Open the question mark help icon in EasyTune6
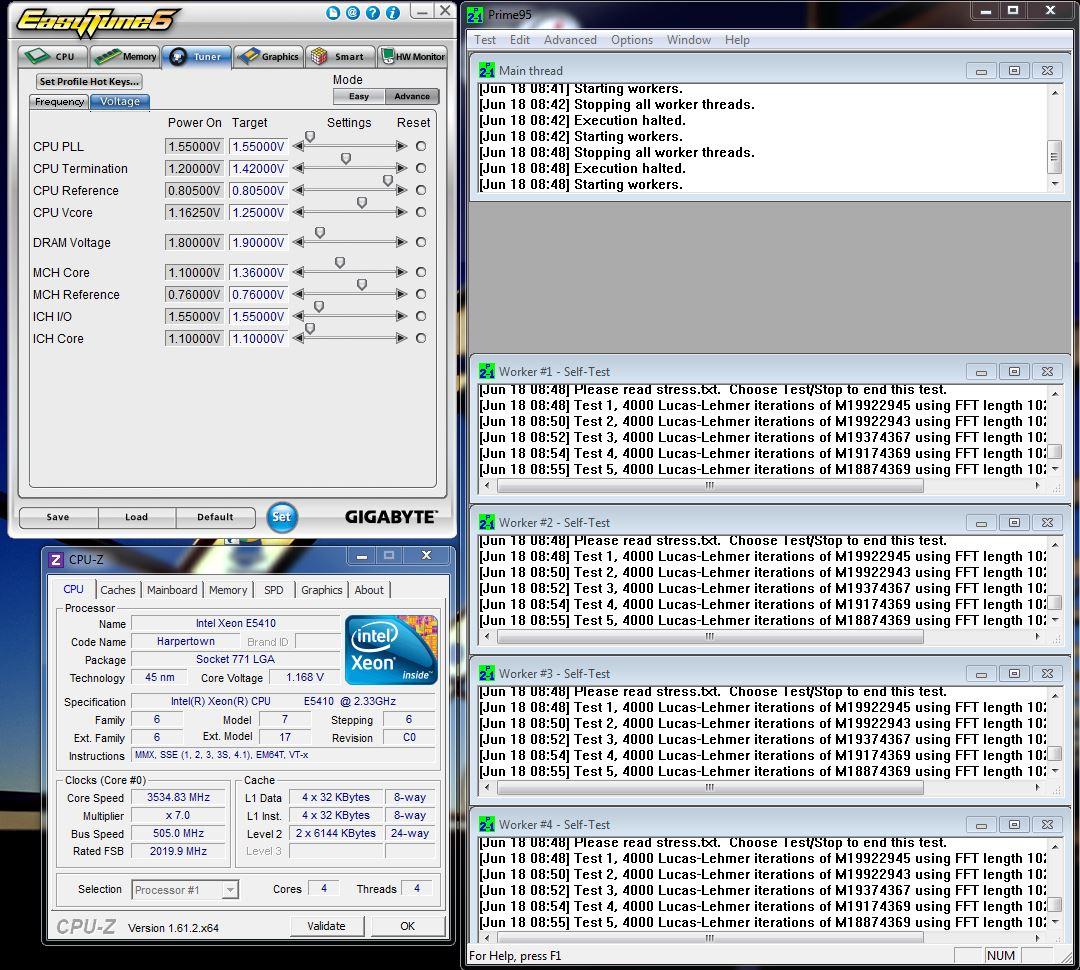The width and height of the screenshot is (1080, 970). tap(373, 12)
